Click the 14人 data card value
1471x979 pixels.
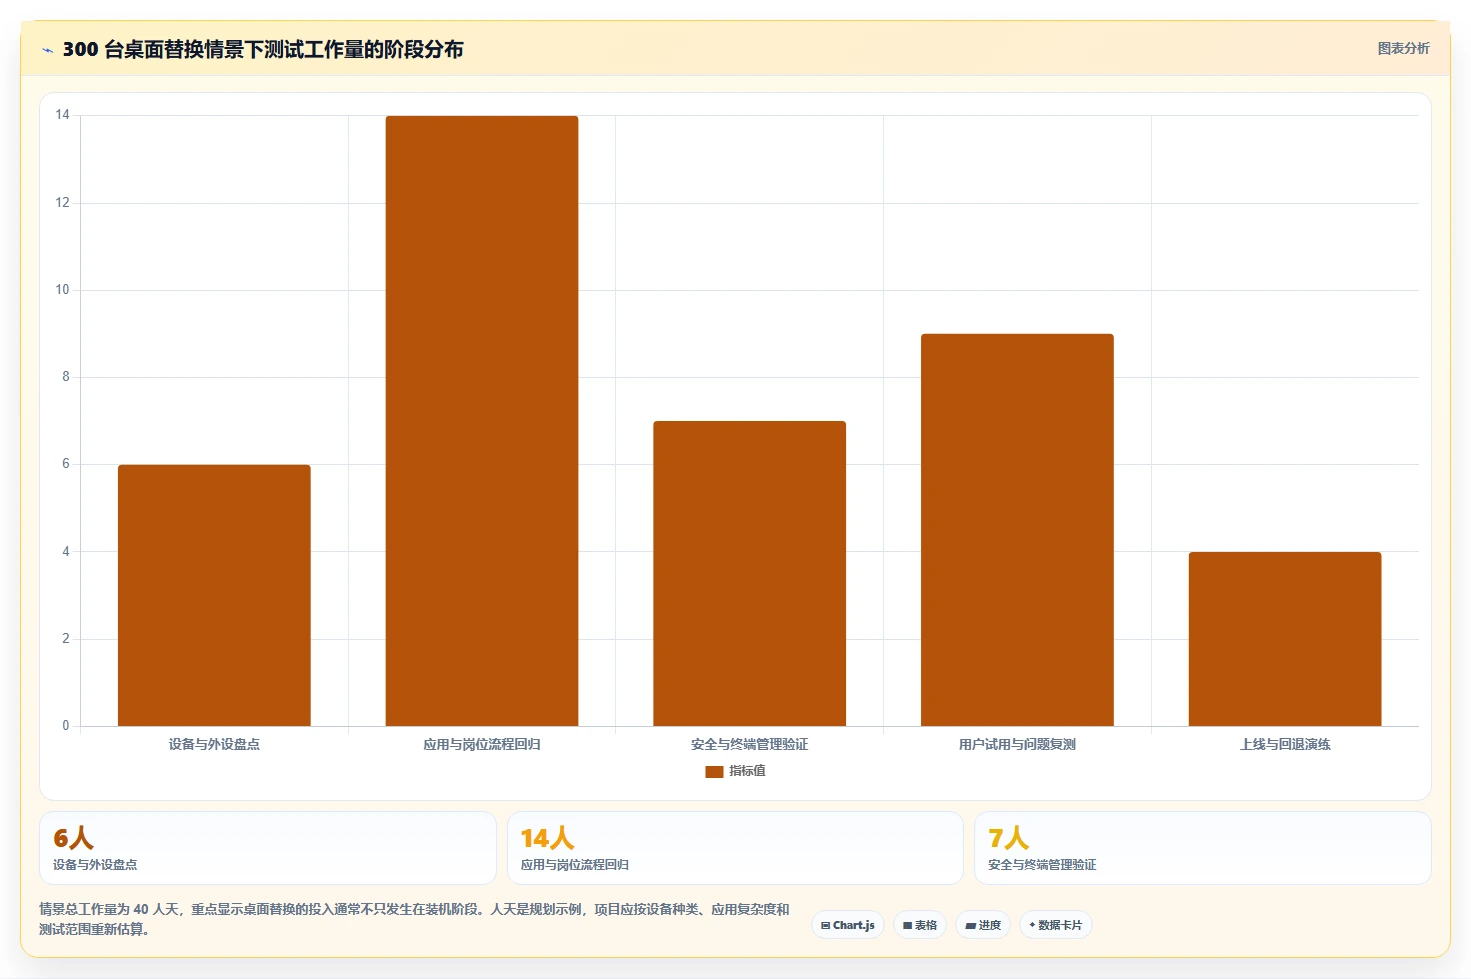click(547, 838)
